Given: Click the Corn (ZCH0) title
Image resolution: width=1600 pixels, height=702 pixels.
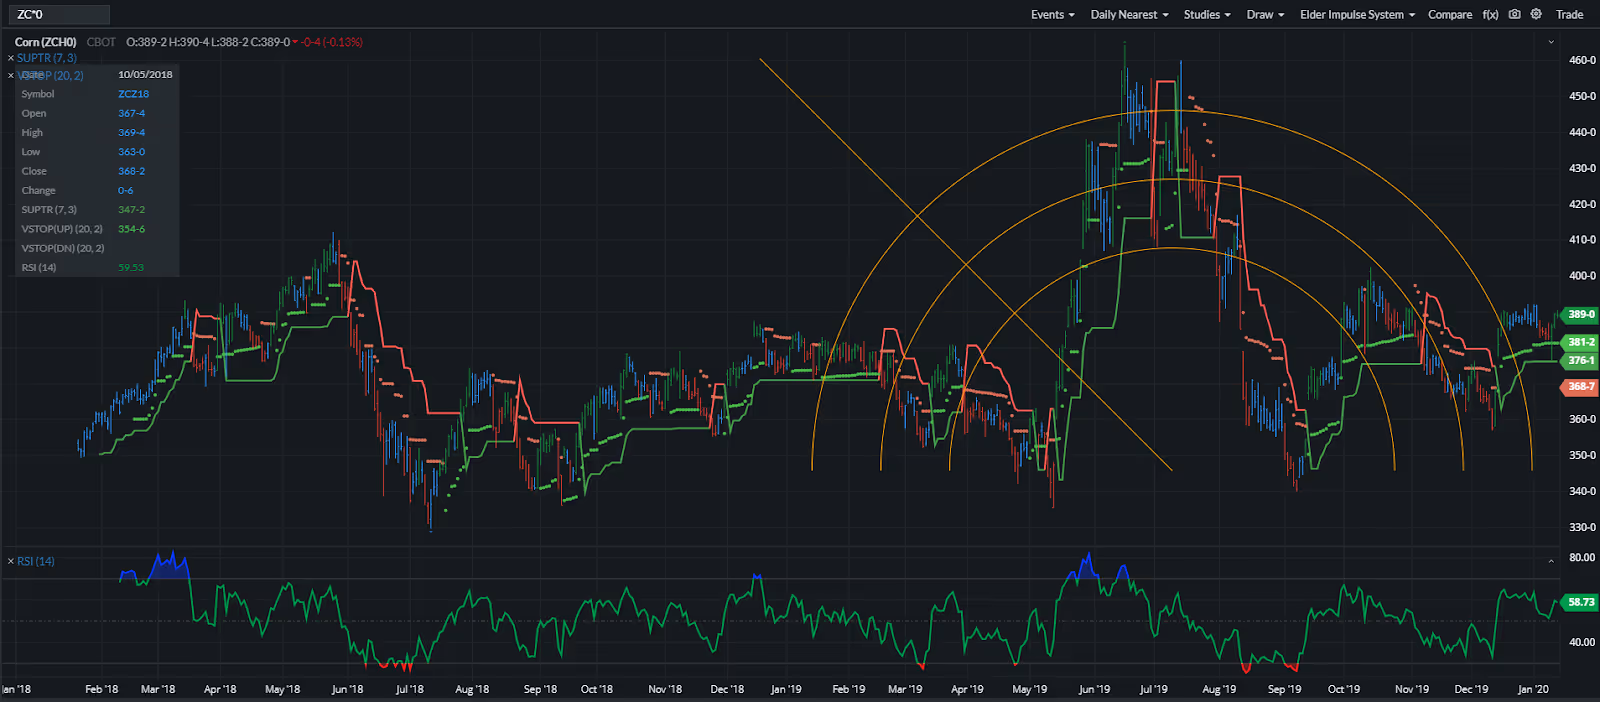Looking at the screenshot, I should point(45,42).
